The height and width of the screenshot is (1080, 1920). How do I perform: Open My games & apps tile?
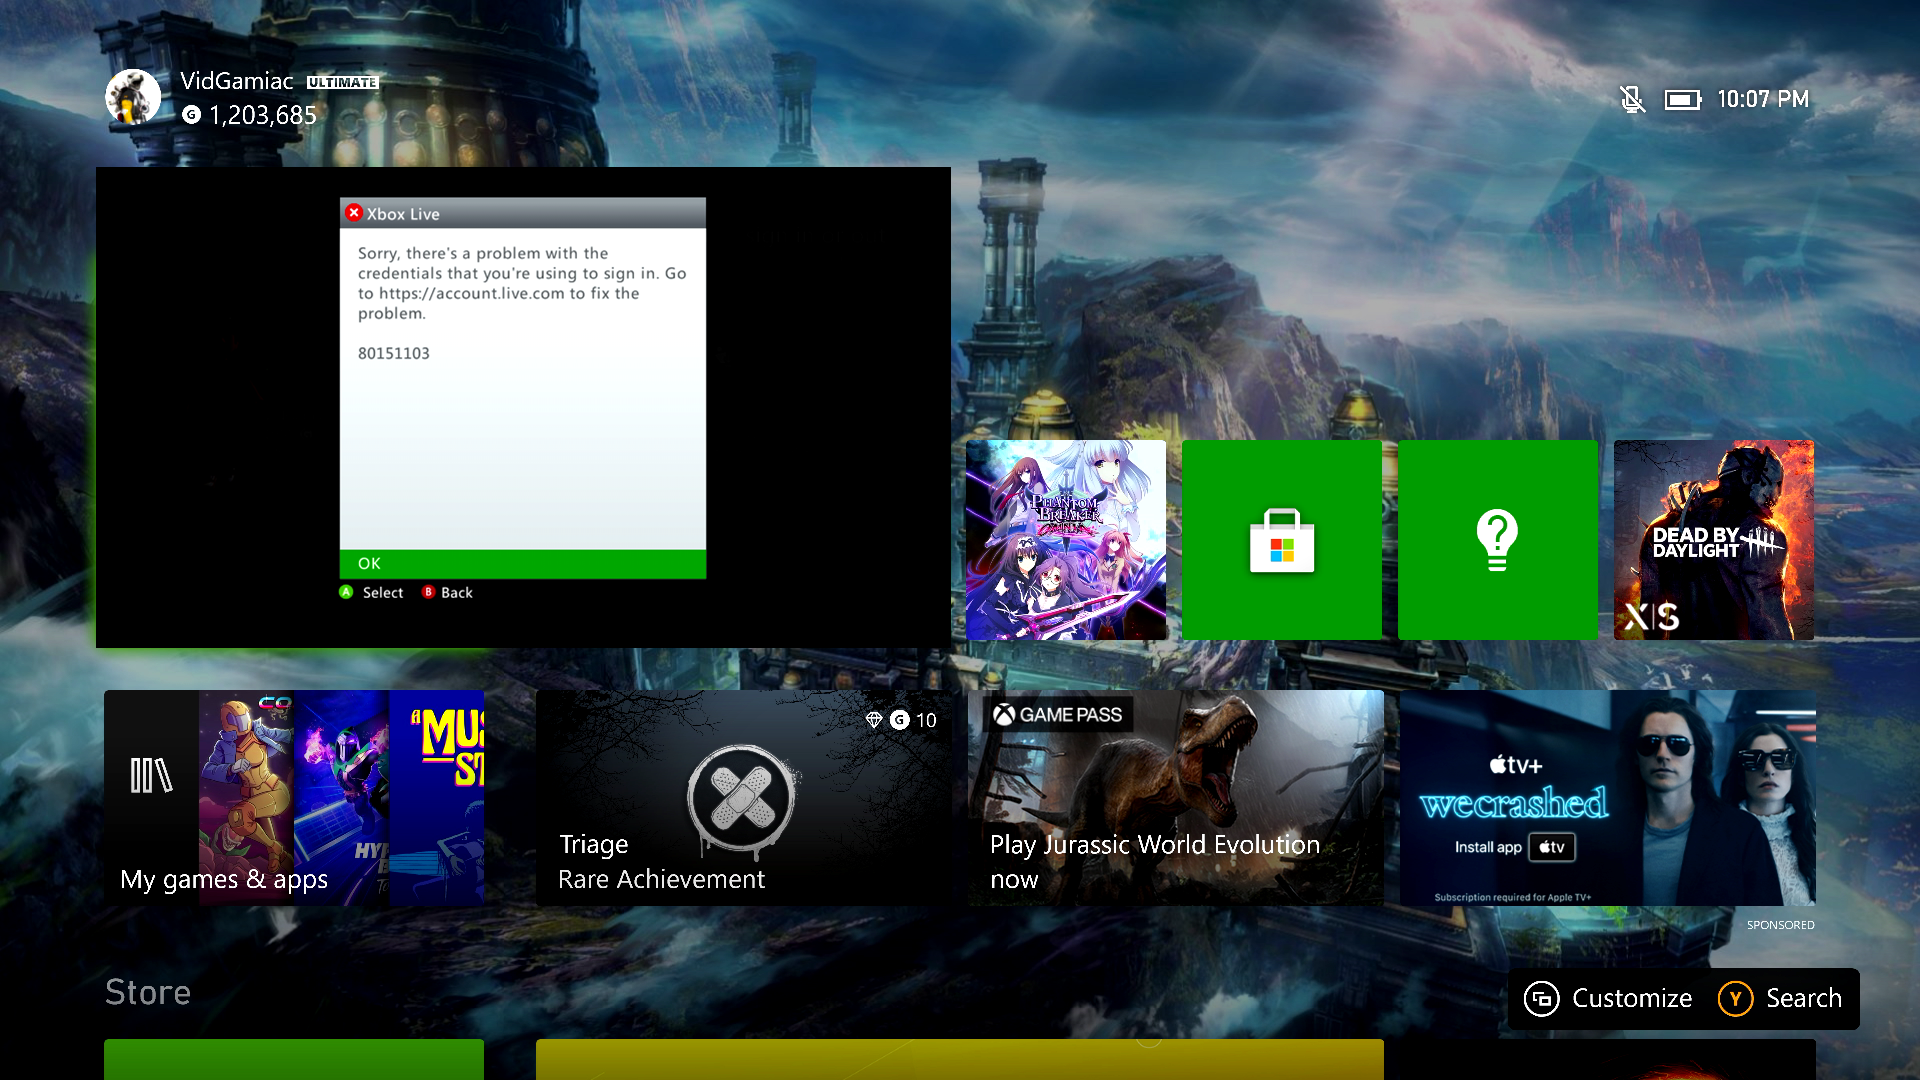click(294, 798)
